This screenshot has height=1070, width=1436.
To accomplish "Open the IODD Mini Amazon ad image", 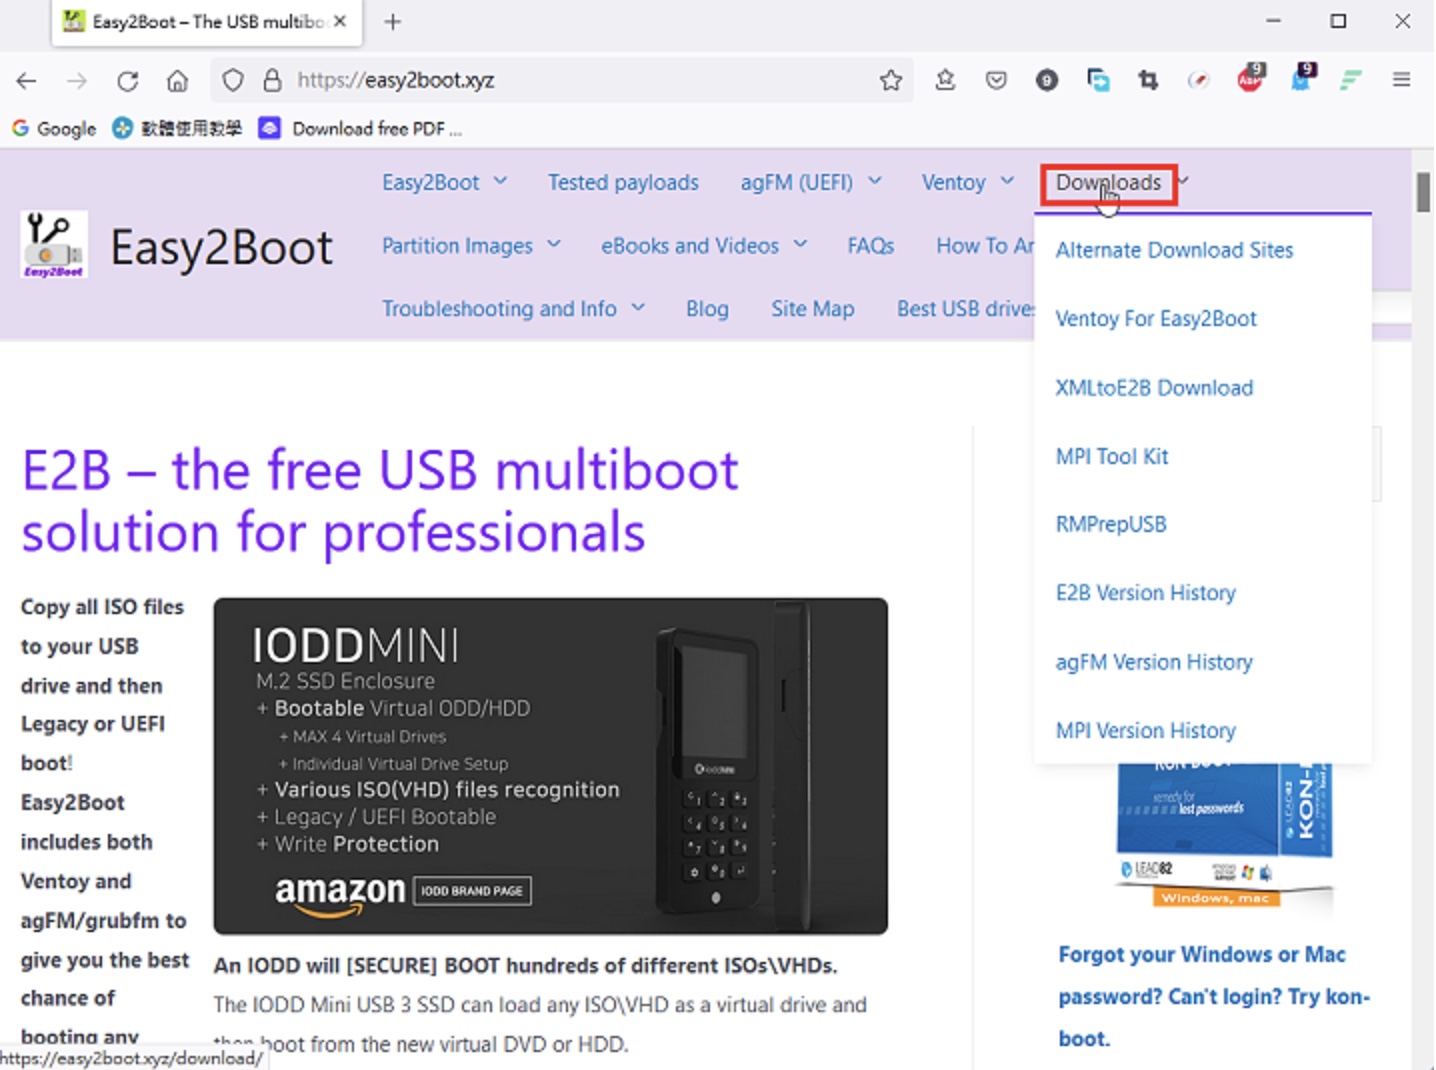I will 551,766.
